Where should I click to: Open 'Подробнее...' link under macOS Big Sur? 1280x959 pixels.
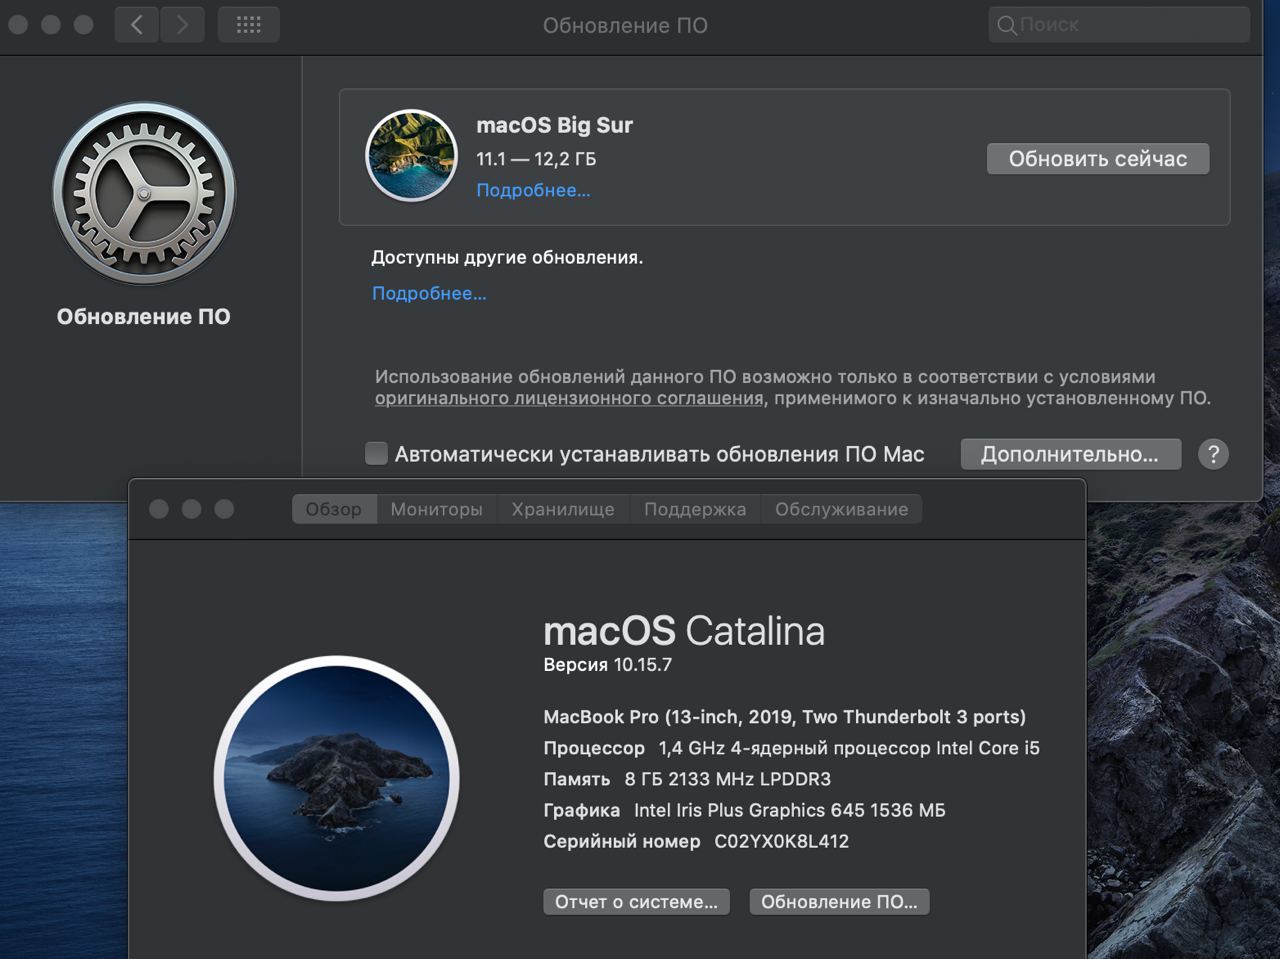[533, 190]
